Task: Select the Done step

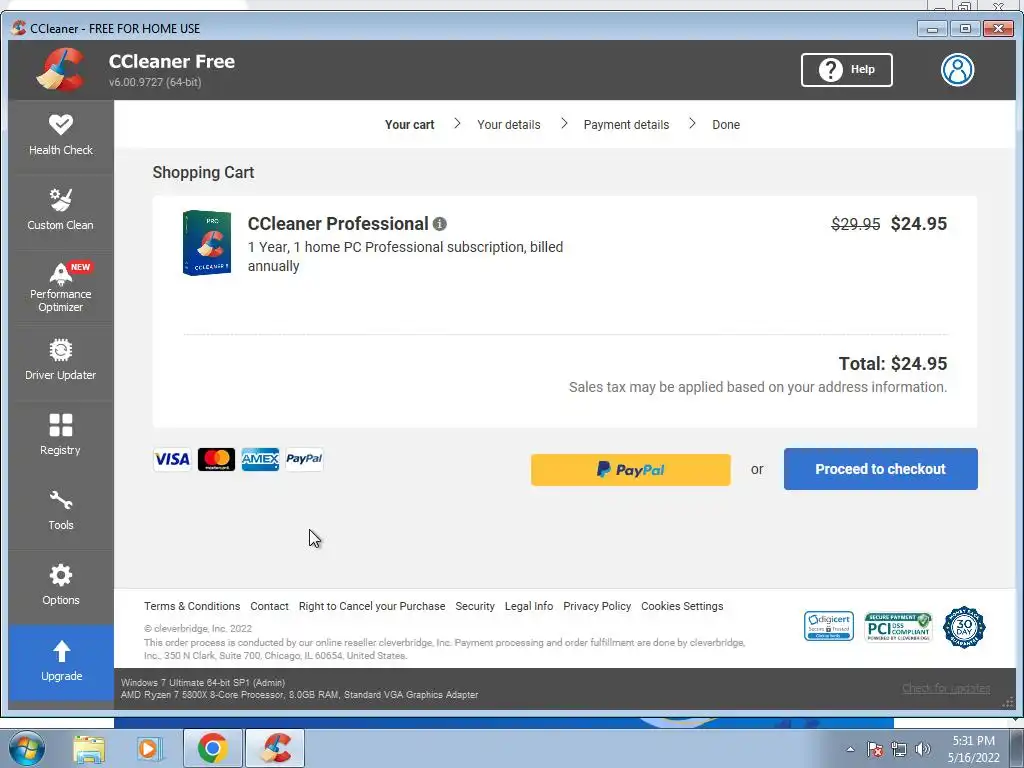Action: pyautogui.click(x=726, y=125)
